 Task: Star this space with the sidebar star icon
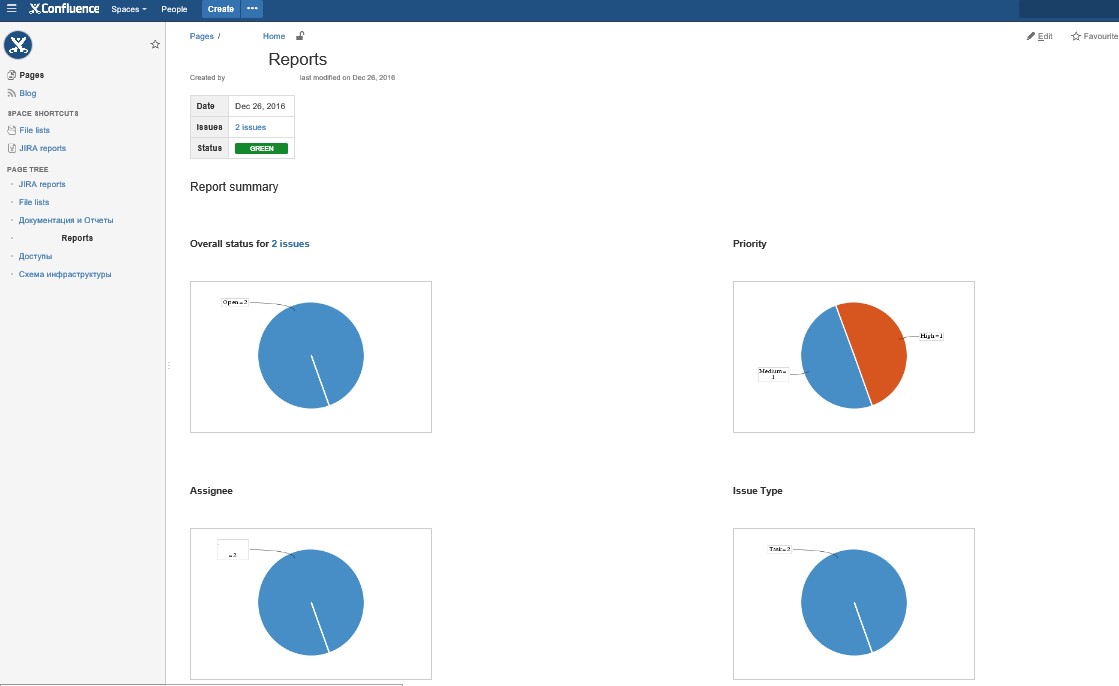point(155,44)
